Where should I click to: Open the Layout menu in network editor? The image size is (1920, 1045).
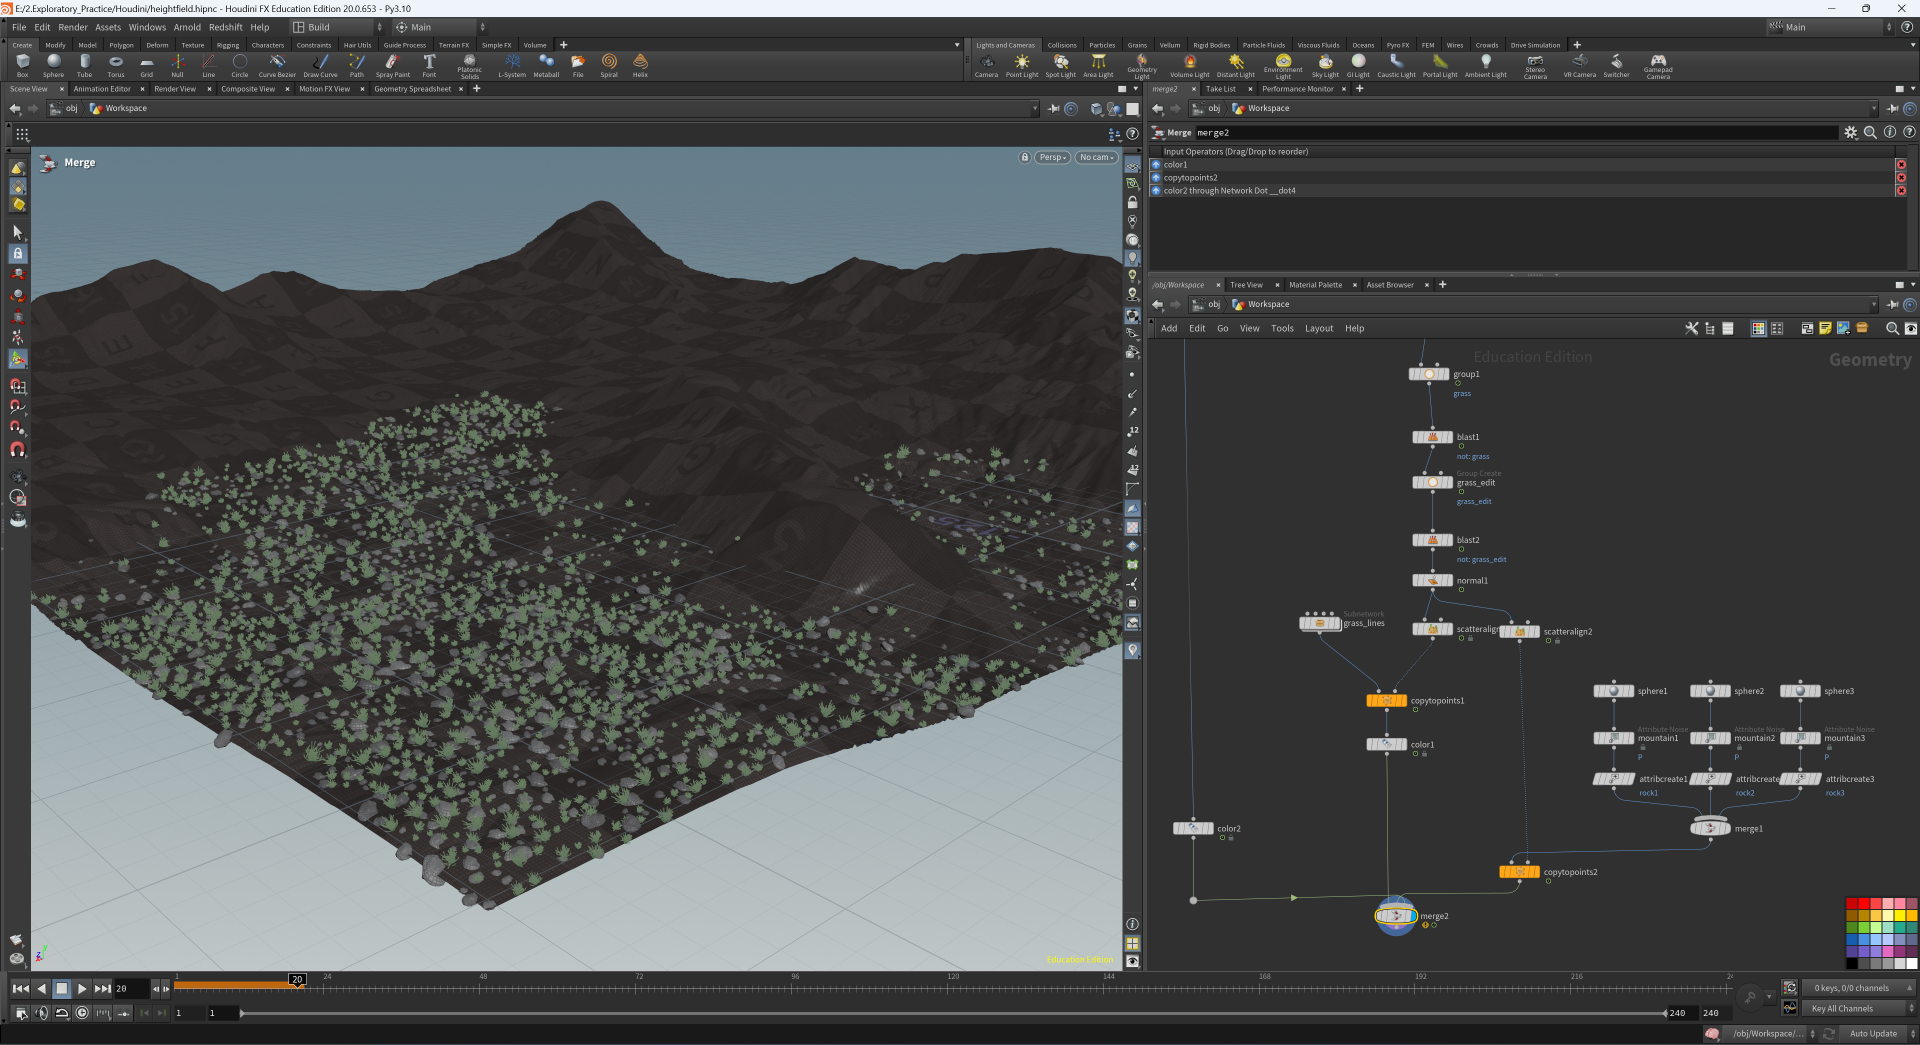click(x=1318, y=328)
